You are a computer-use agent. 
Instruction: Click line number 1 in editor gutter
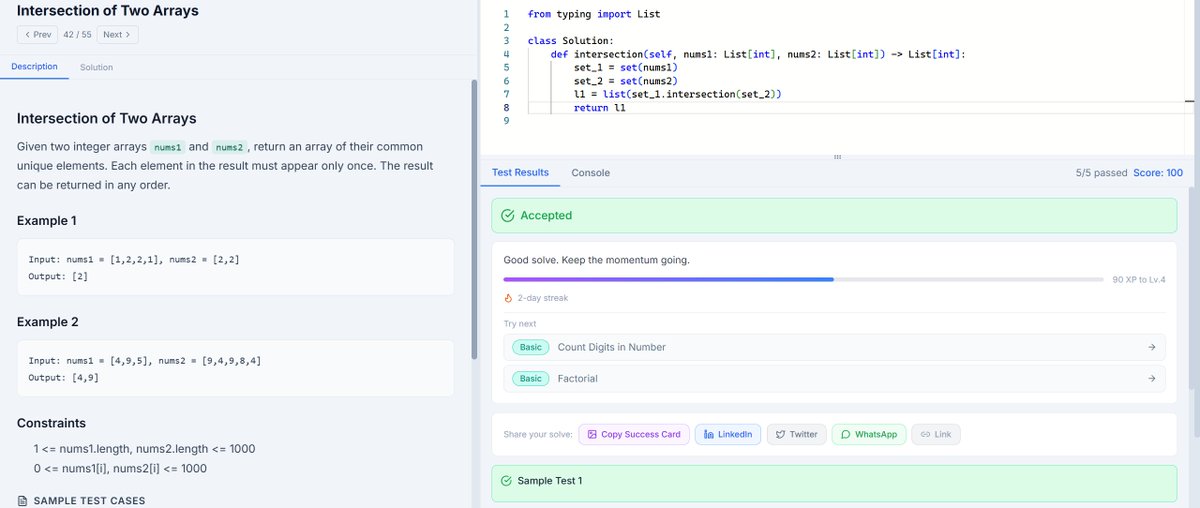pyautogui.click(x=506, y=14)
